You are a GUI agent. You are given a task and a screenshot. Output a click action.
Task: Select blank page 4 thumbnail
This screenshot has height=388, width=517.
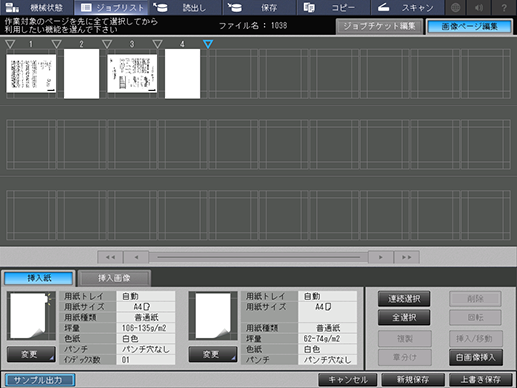182,74
